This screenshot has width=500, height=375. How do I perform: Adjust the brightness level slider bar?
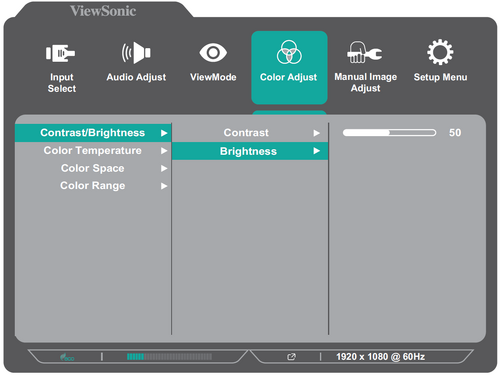[389, 133]
